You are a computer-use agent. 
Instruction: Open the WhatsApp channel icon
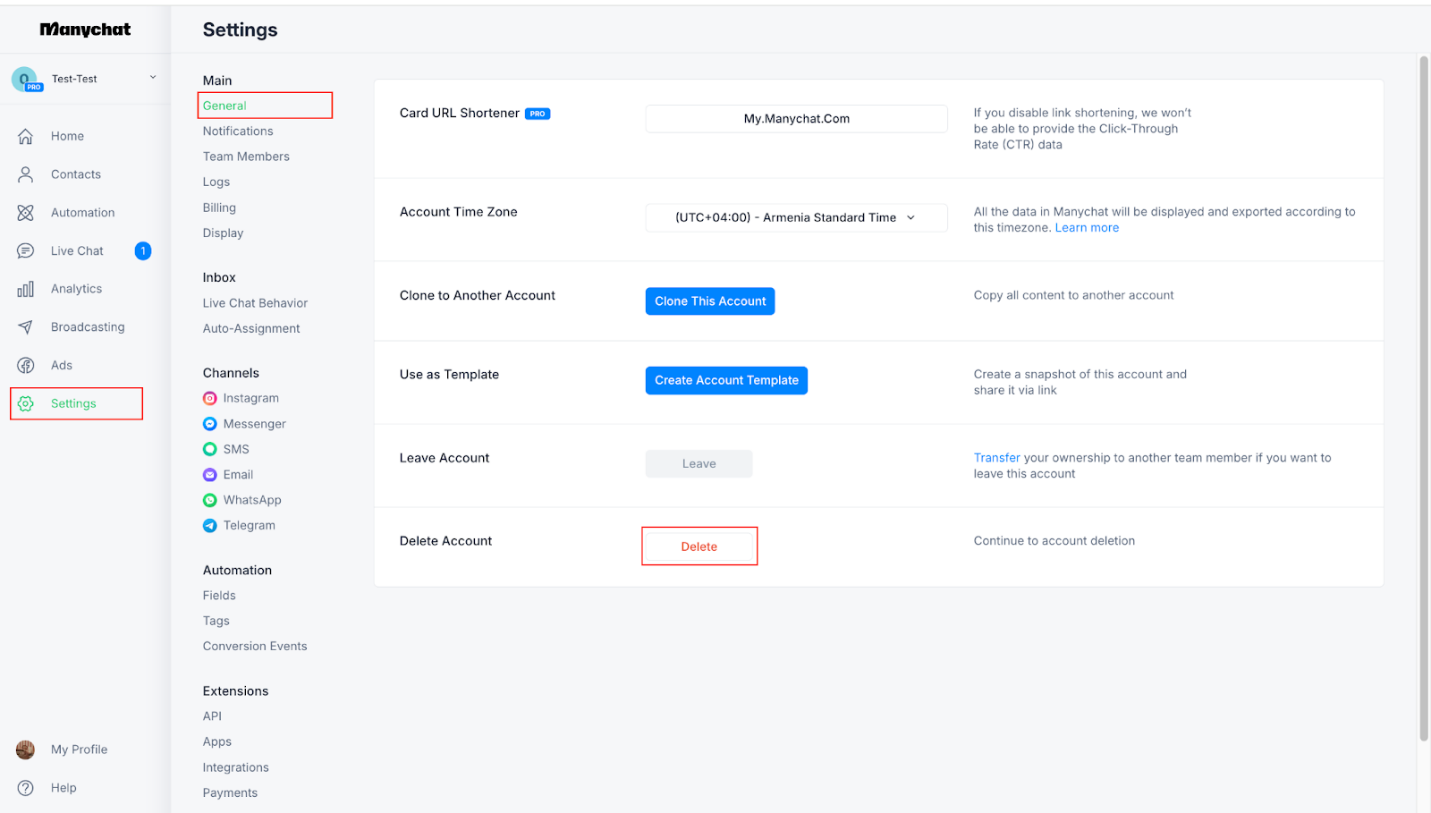tap(210, 500)
